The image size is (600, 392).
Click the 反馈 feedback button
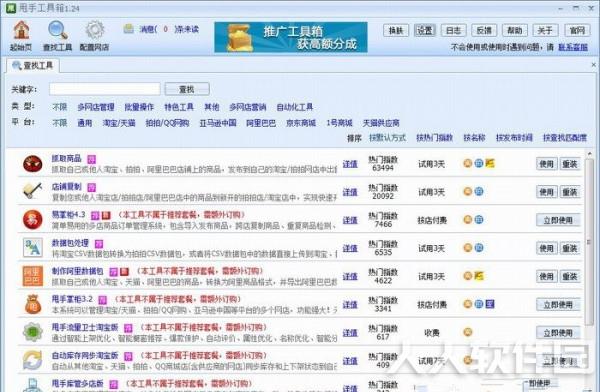[x=484, y=30]
